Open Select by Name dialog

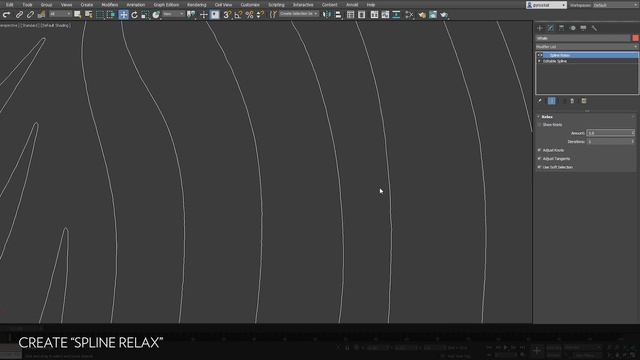tap(88, 15)
